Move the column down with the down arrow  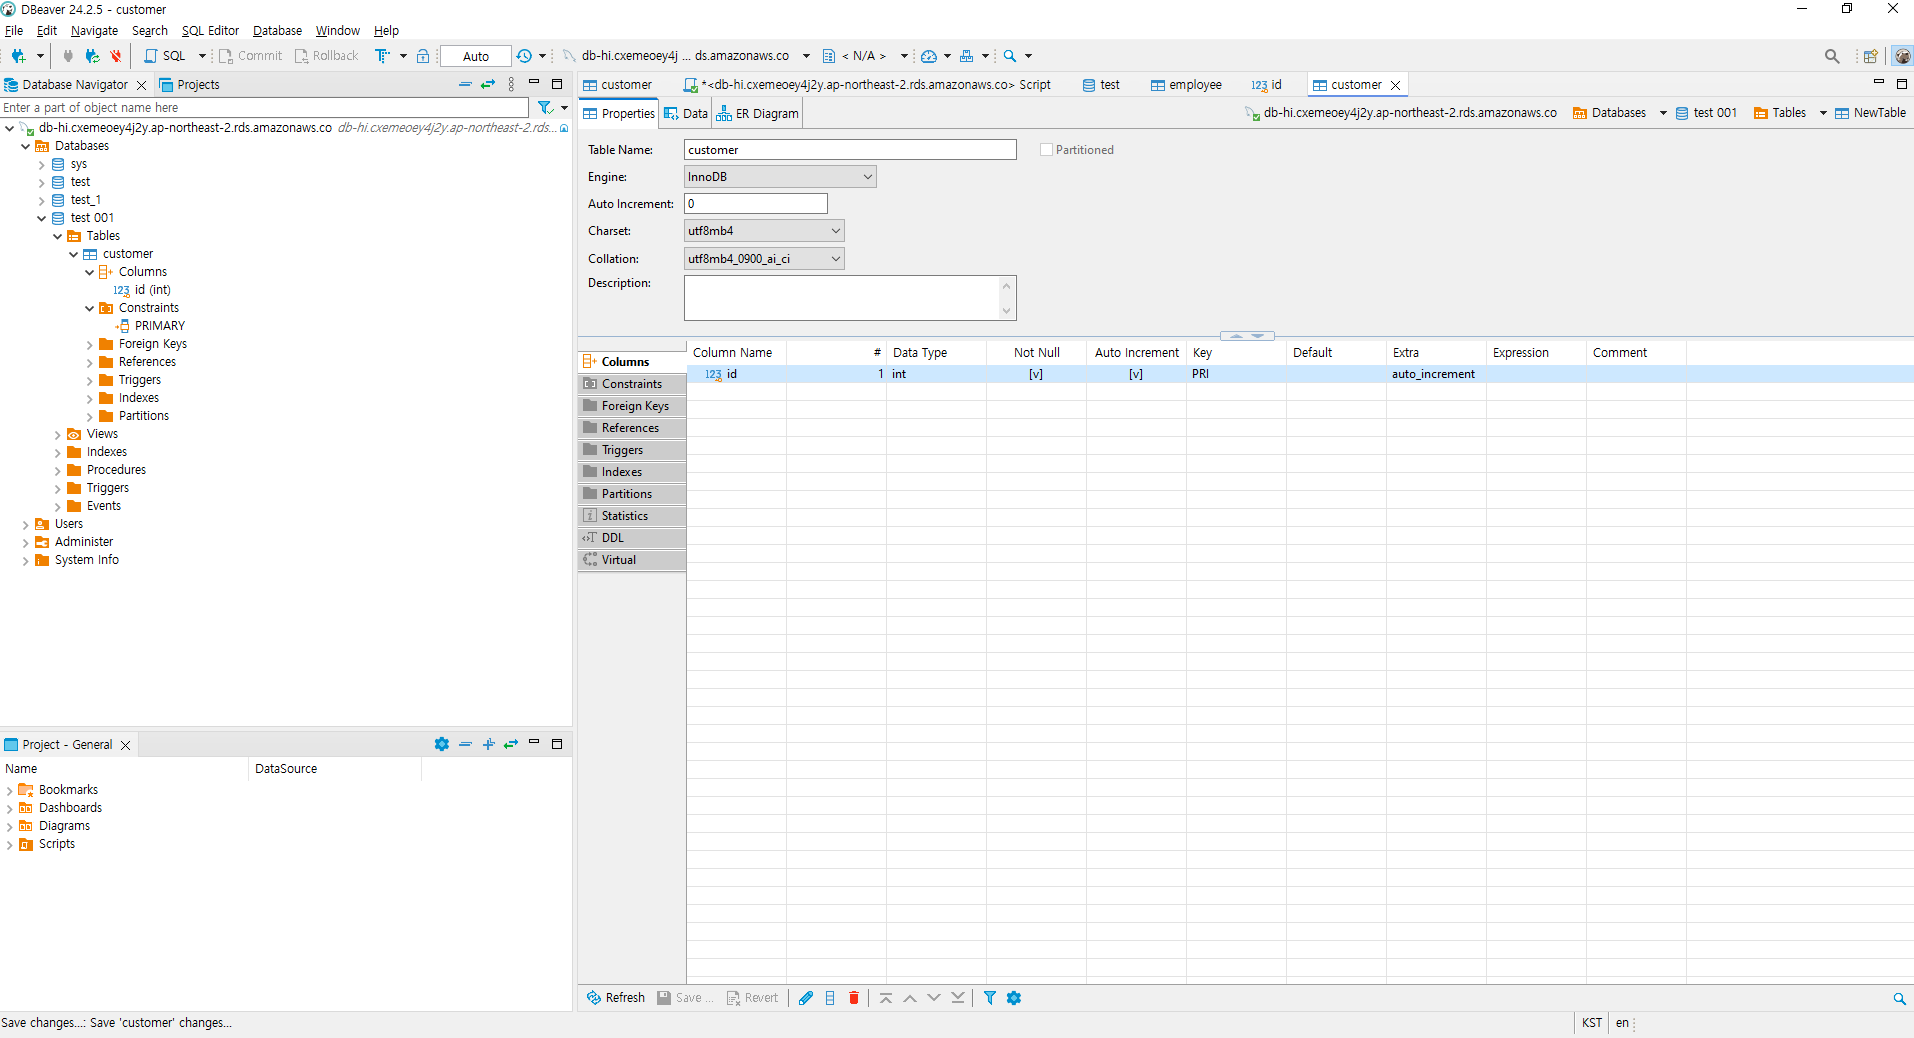(x=934, y=998)
